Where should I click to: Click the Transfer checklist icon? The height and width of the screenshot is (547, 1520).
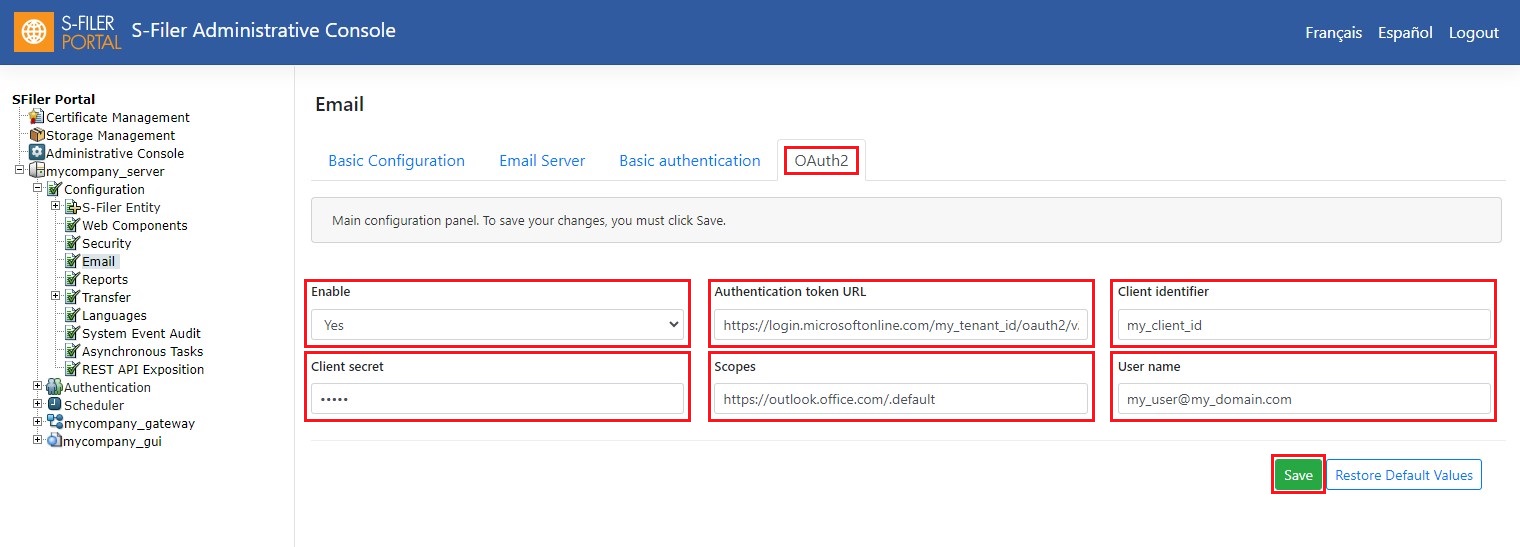coord(73,297)
